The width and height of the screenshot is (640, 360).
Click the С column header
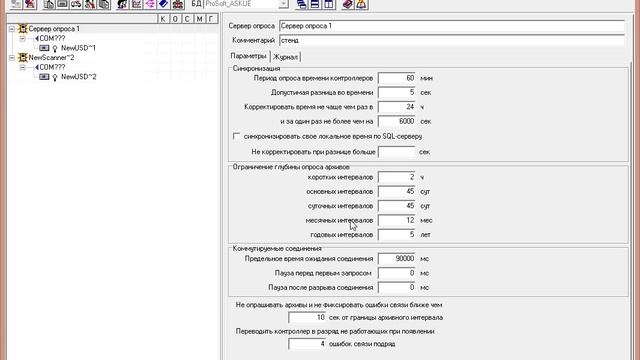pyautogui.click(x=187, y=19)
